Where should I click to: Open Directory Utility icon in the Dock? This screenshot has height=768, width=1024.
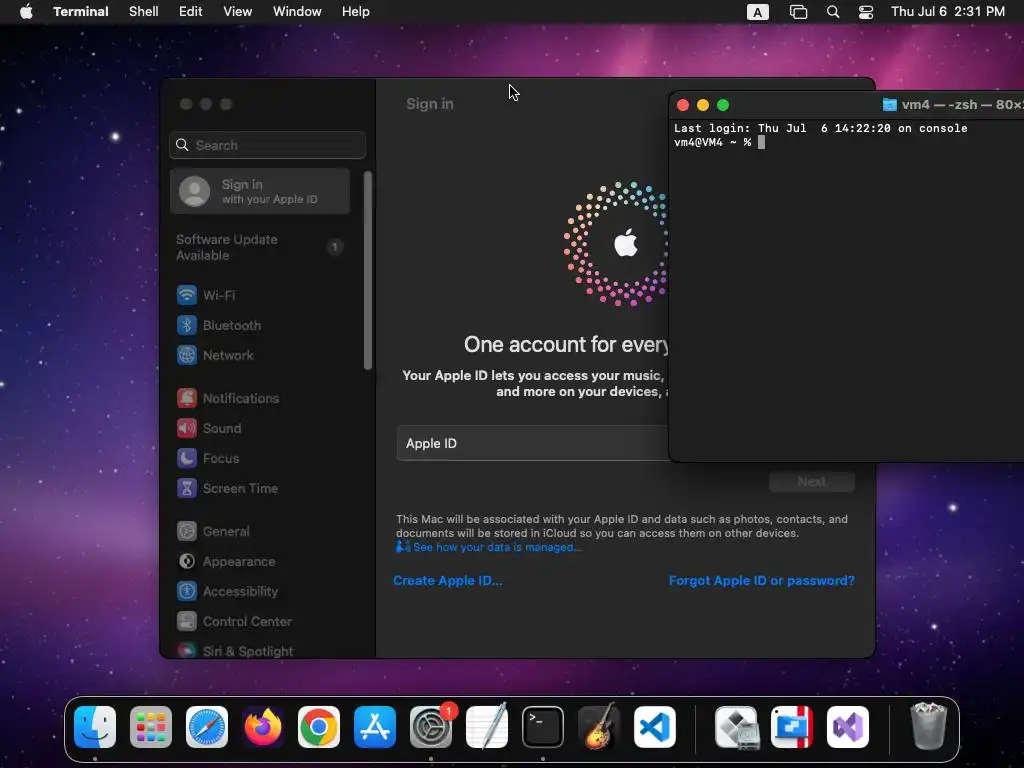click(x=736, y=727)
